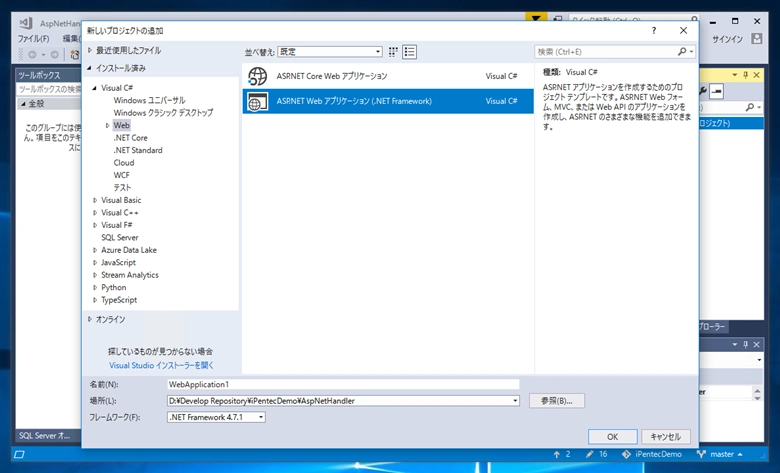Click the wrench properties icon in Solution Explorer
This screenshot has width=780, height=473.
703,91
